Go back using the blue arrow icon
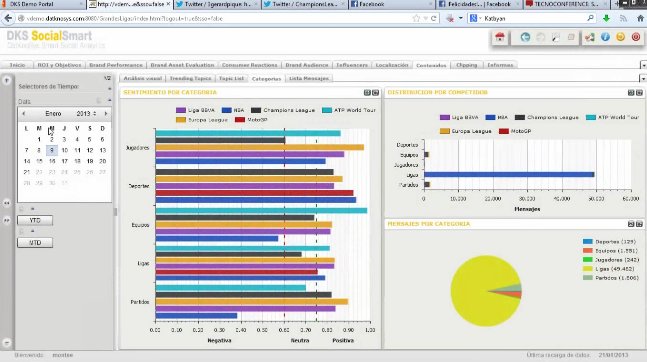Image resolution: width=647 pixels, height=362 pixels. tap(525, 37)
